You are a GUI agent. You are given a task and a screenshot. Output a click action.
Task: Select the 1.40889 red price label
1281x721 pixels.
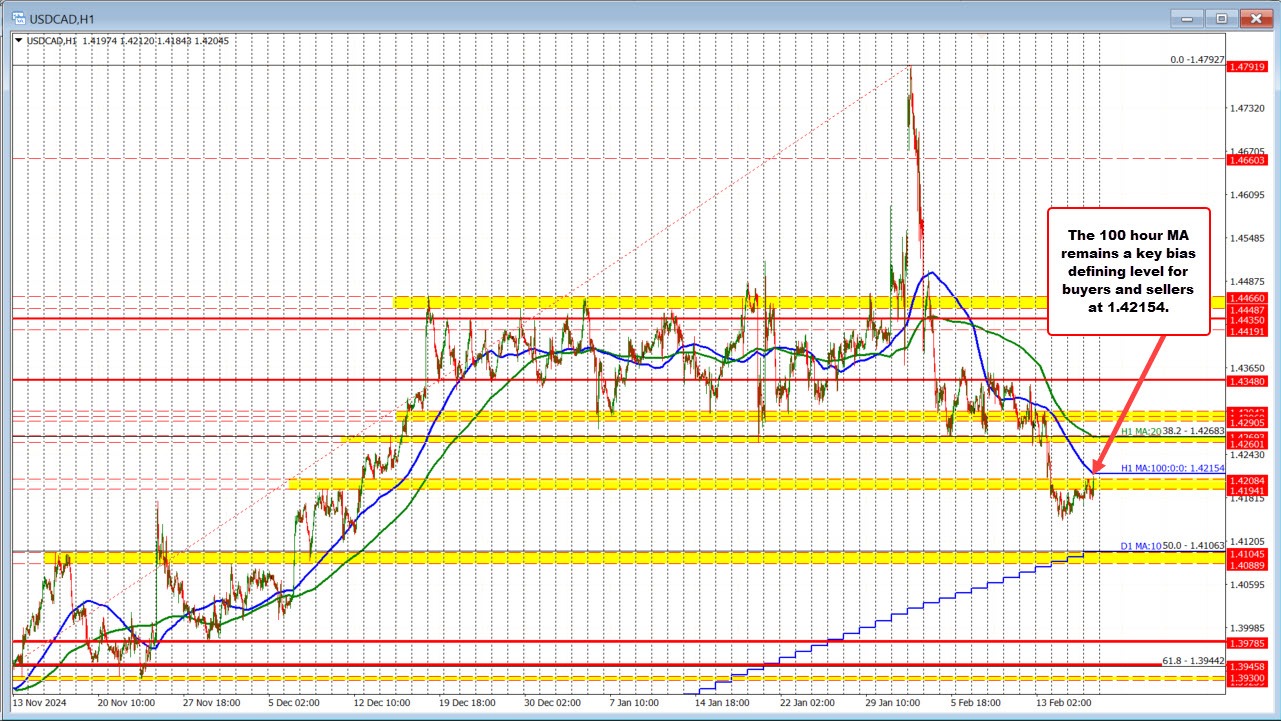1247,564
